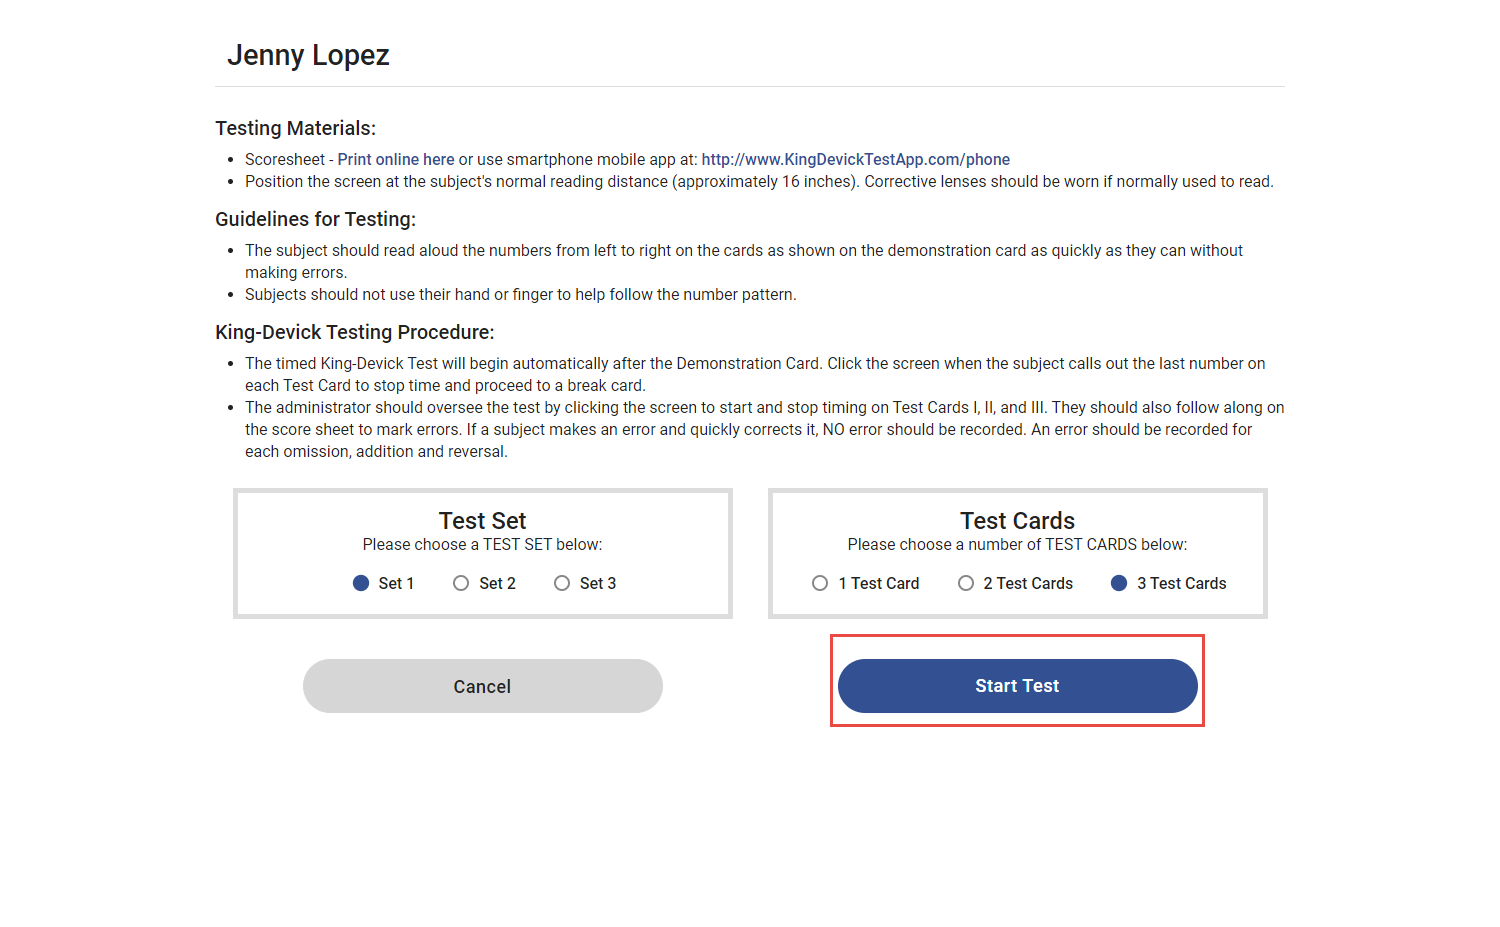Cancel the test setup

click(482, 686)
